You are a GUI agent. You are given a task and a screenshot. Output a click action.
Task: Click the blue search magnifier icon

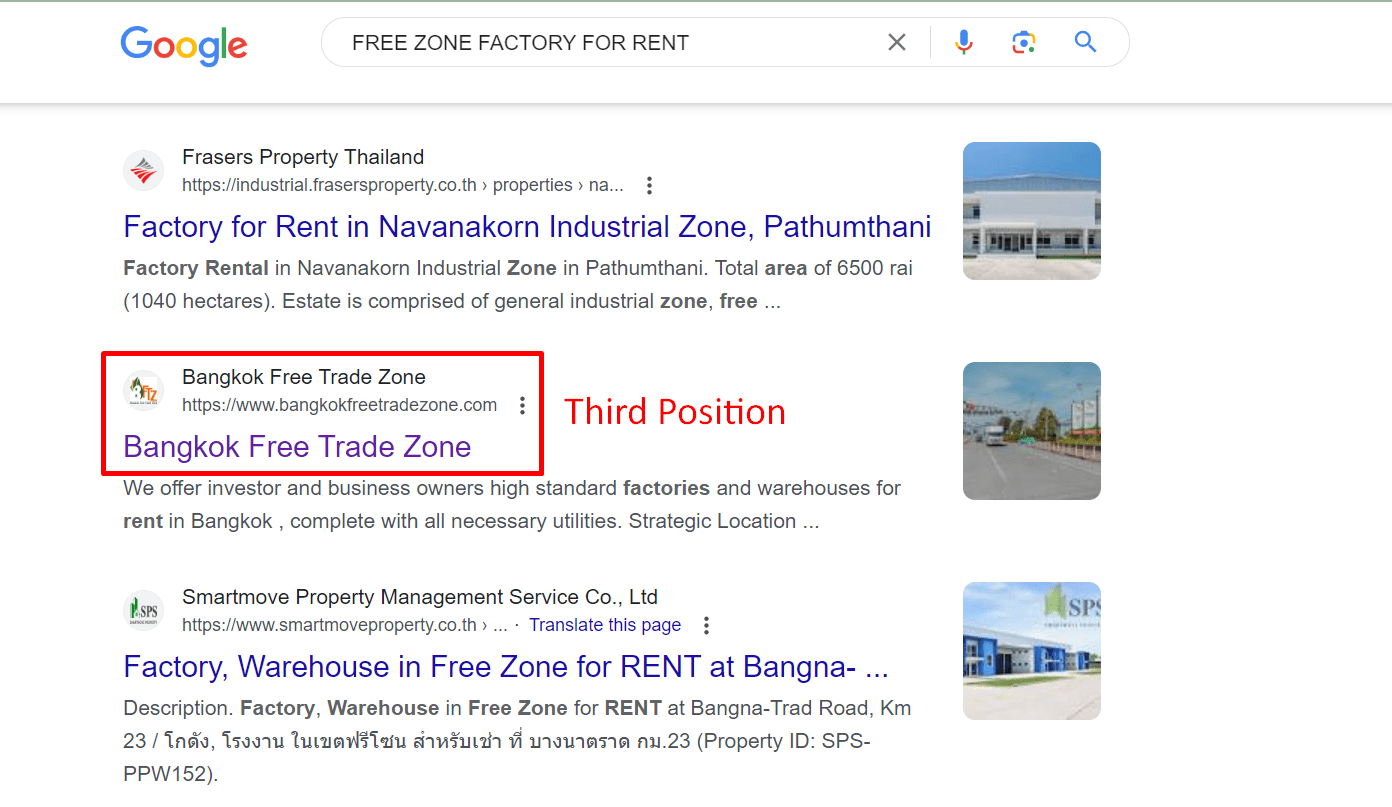tap(1085, 42)
